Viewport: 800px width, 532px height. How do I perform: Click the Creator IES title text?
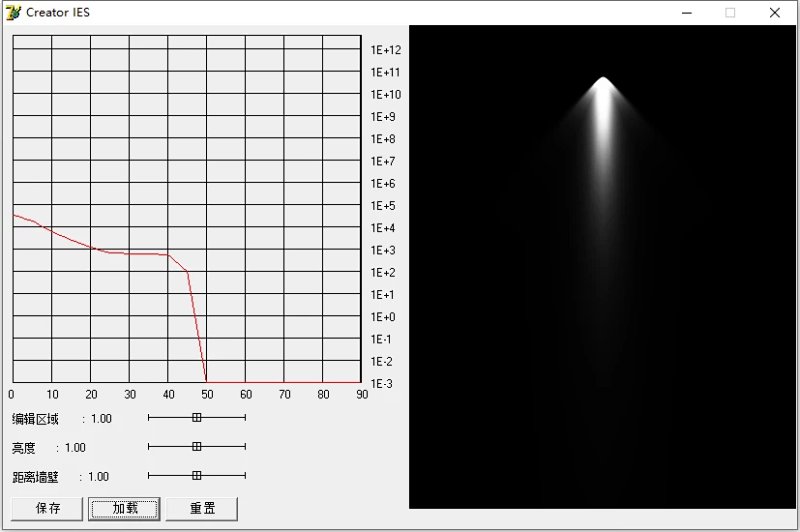pos(58,13)
